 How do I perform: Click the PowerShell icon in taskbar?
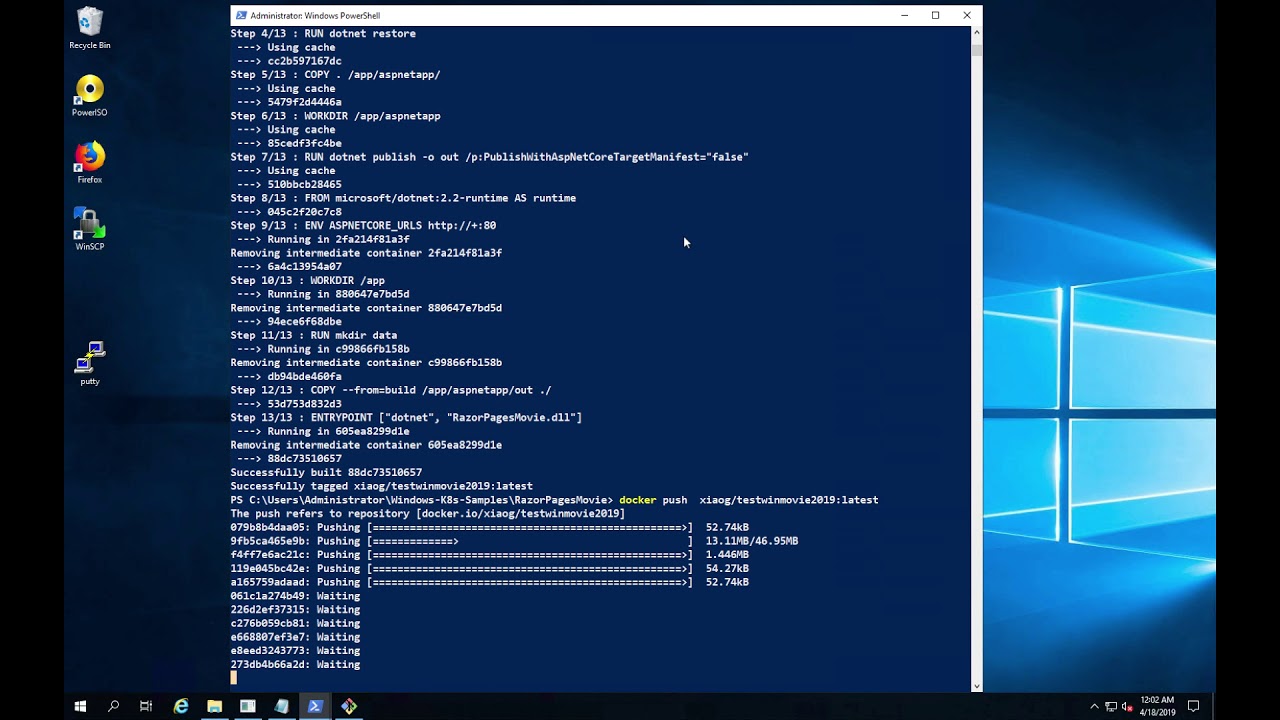(x=315, y=706)
